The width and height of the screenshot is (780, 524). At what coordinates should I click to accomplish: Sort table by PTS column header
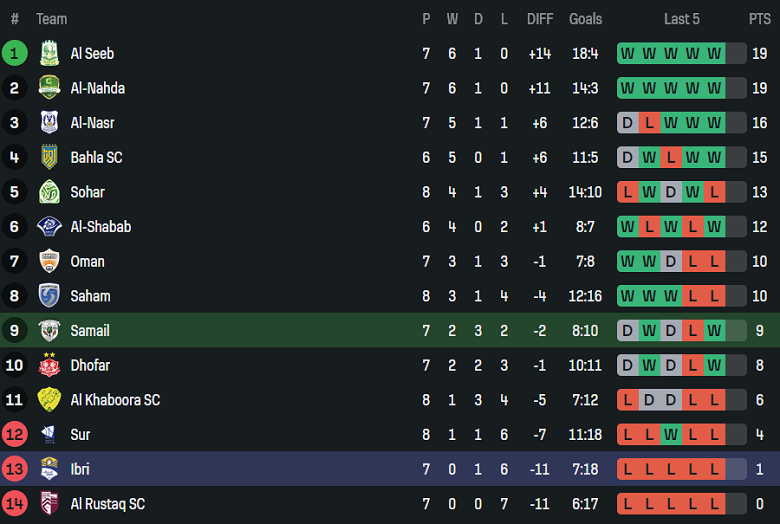[759, 19]
